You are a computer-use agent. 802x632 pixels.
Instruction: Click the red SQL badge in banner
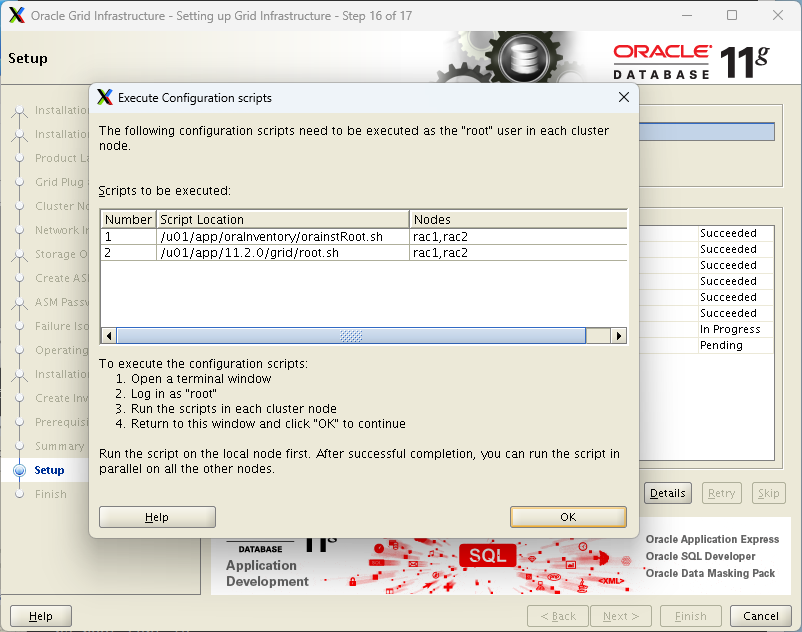487,555
